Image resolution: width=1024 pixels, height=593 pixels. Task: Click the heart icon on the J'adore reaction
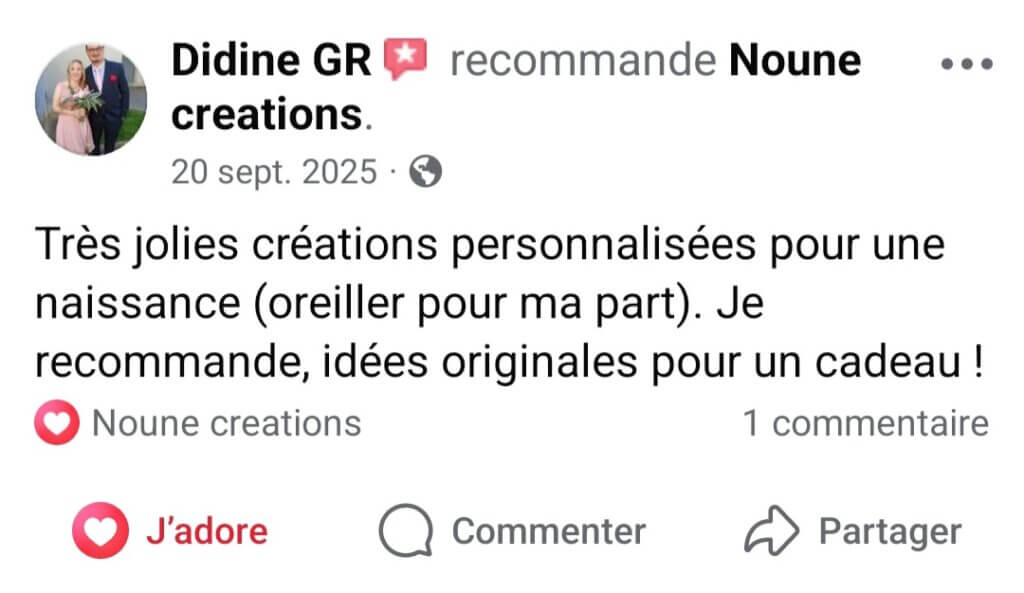pos(99,529)
